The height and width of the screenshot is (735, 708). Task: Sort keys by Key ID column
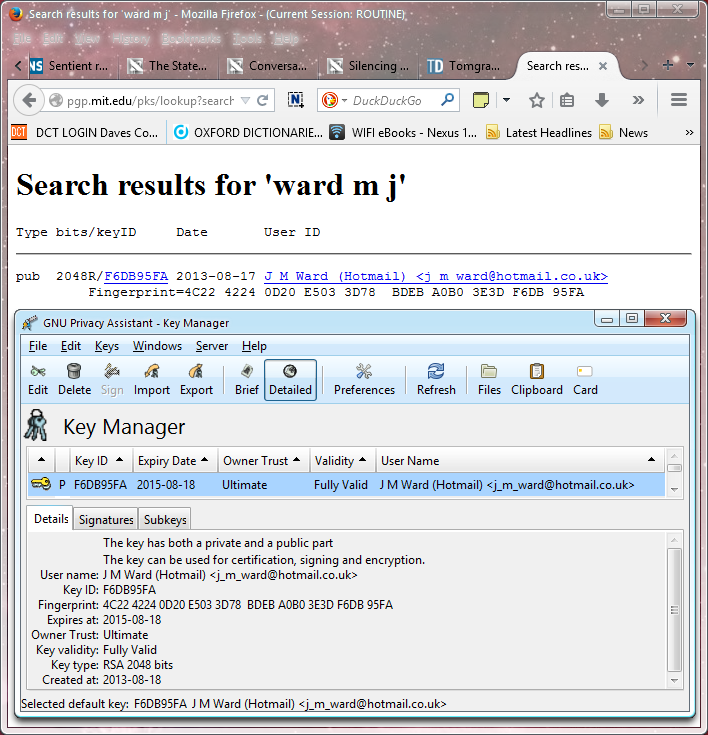tap(101, 460)
